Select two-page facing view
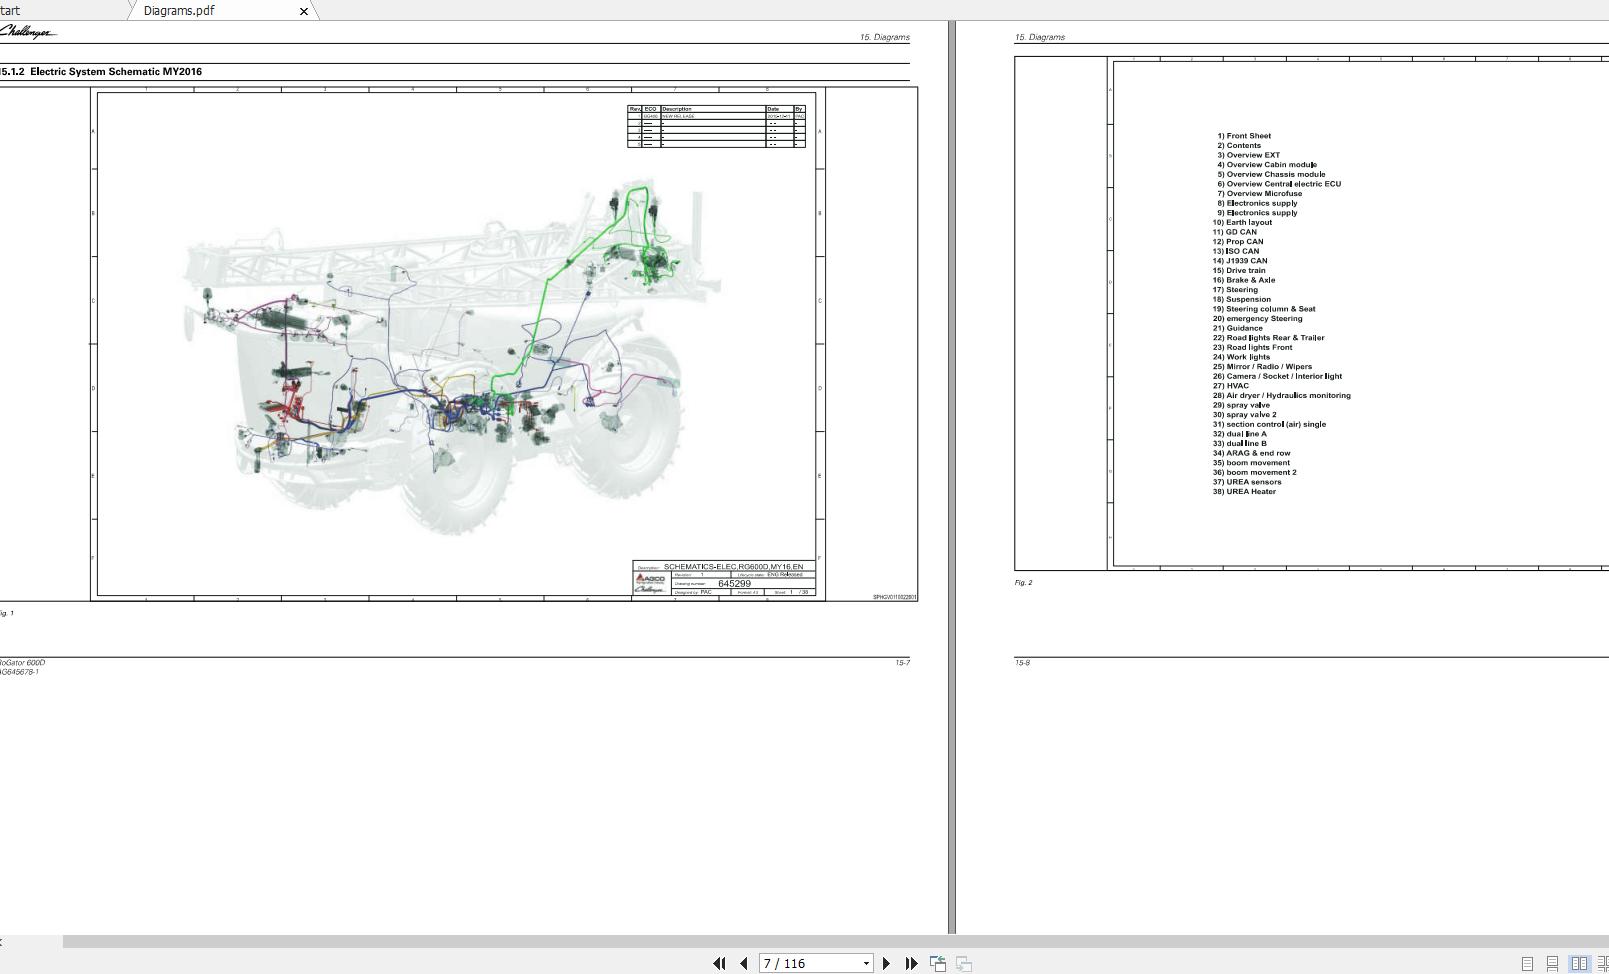The height and width of the screenshot is (974, 1609). click(x=1579, y=963)
